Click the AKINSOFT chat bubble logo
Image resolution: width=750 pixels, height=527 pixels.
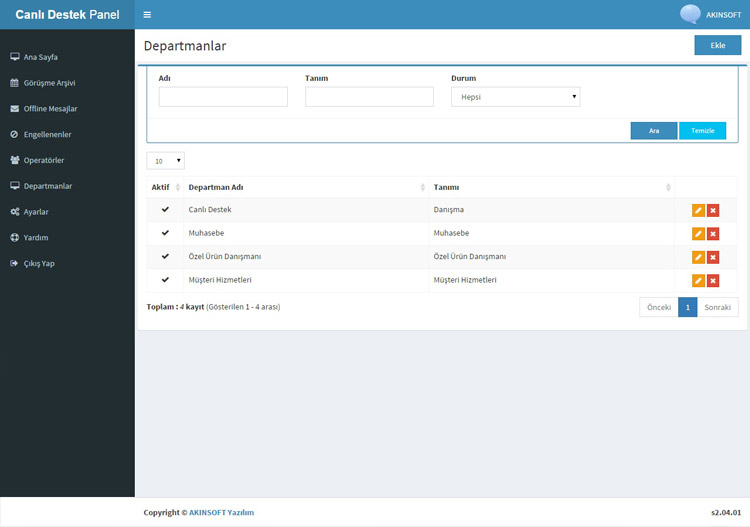tap(690, 14)
